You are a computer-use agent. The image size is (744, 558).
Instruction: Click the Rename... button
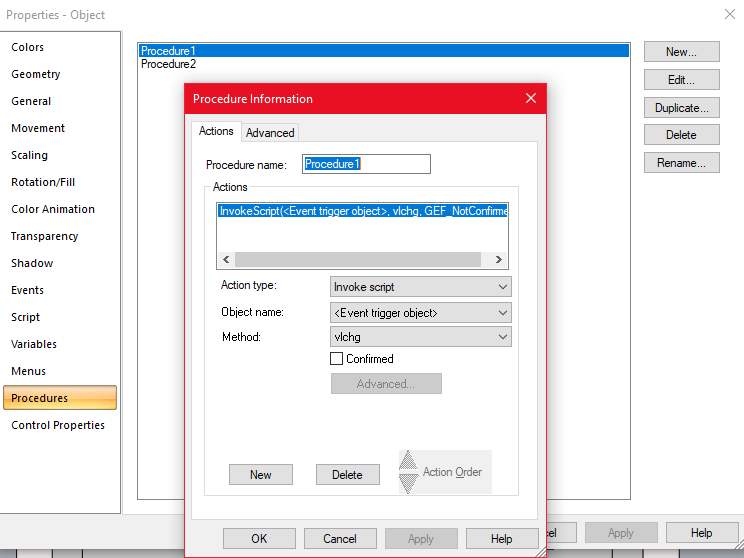coord(681,163)
